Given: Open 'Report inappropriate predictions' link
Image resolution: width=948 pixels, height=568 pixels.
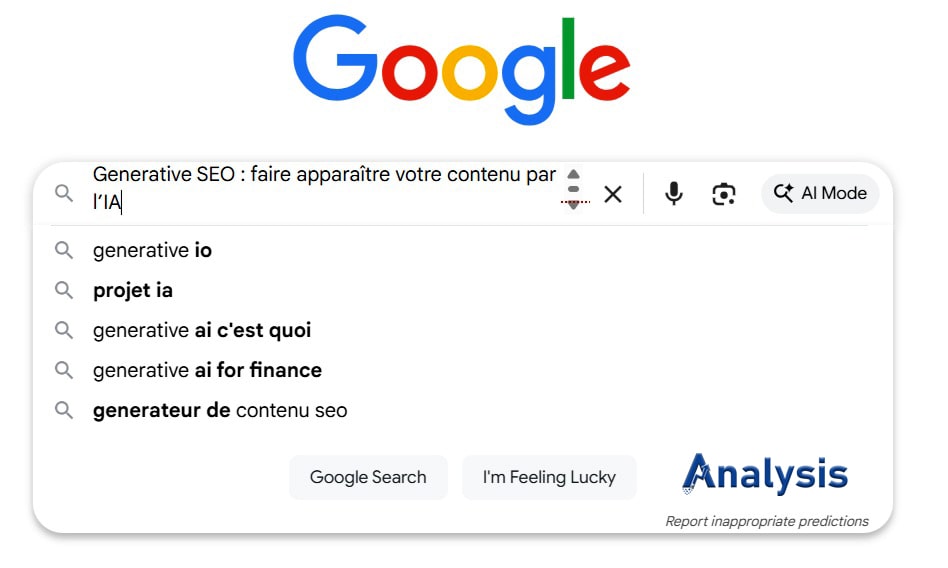Looking at the screenshot, I should (767, 521).
